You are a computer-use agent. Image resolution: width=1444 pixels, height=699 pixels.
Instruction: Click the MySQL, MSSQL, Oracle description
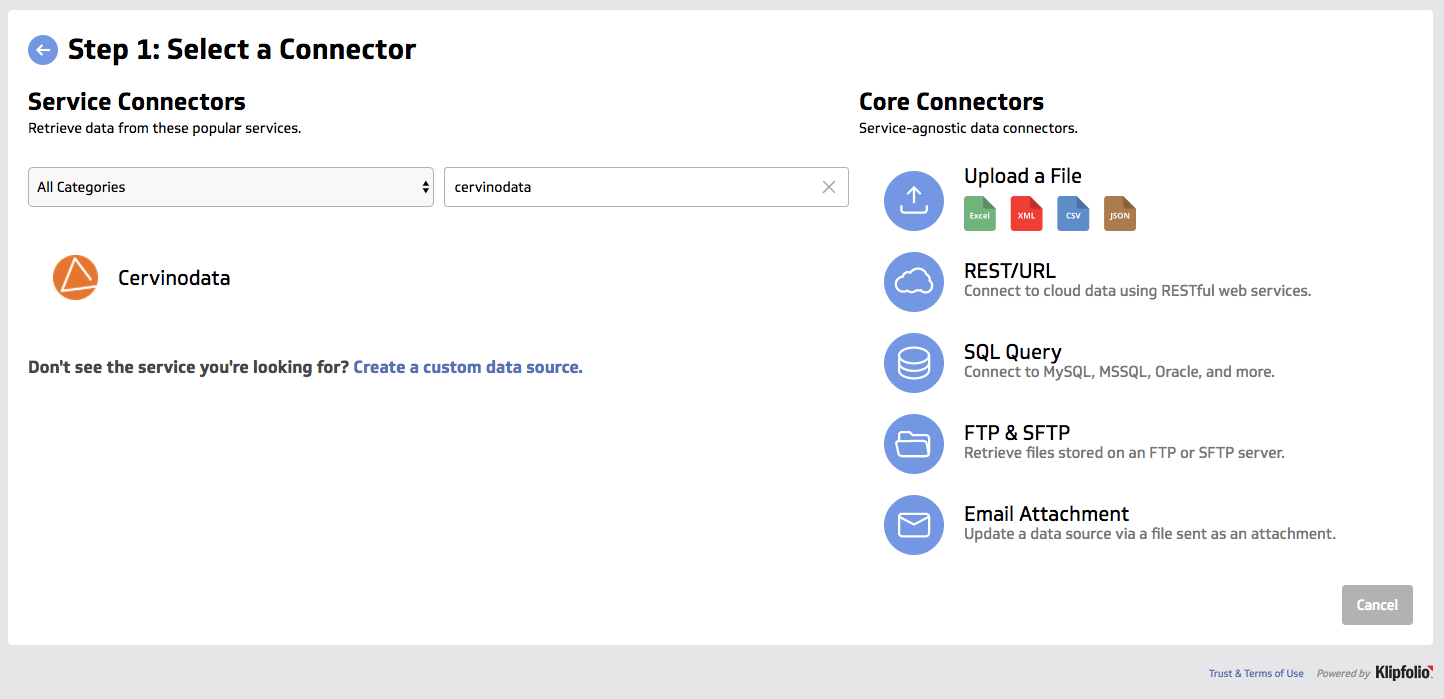[1119, 372]
